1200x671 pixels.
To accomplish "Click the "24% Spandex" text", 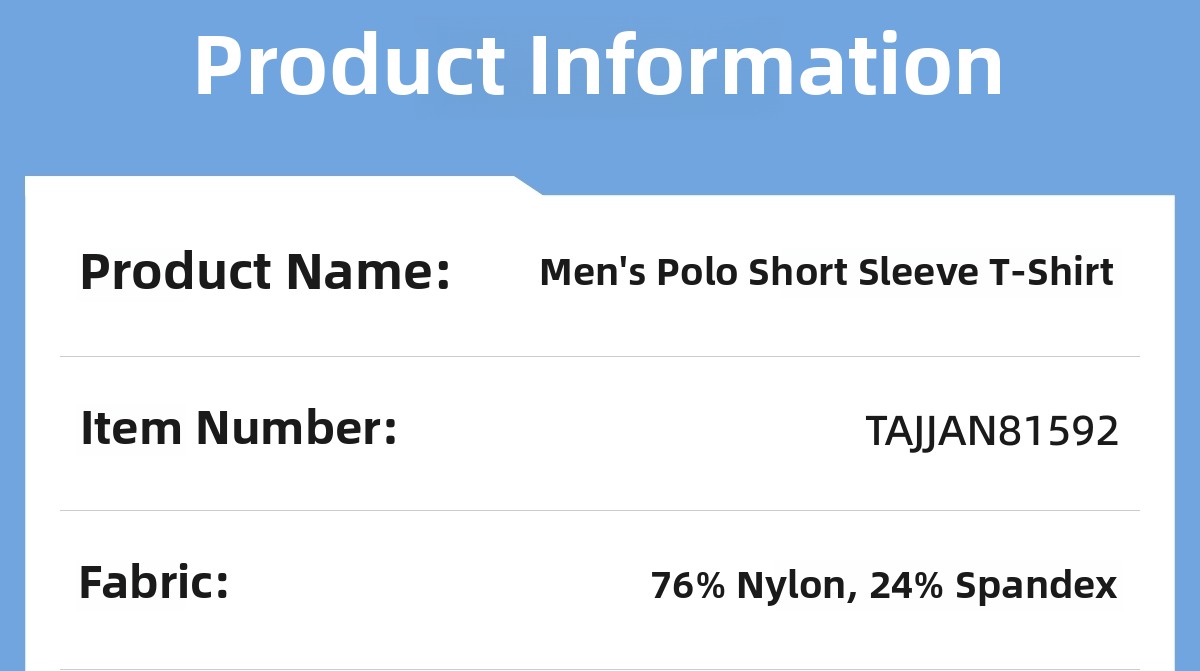I will click(993, 585).
